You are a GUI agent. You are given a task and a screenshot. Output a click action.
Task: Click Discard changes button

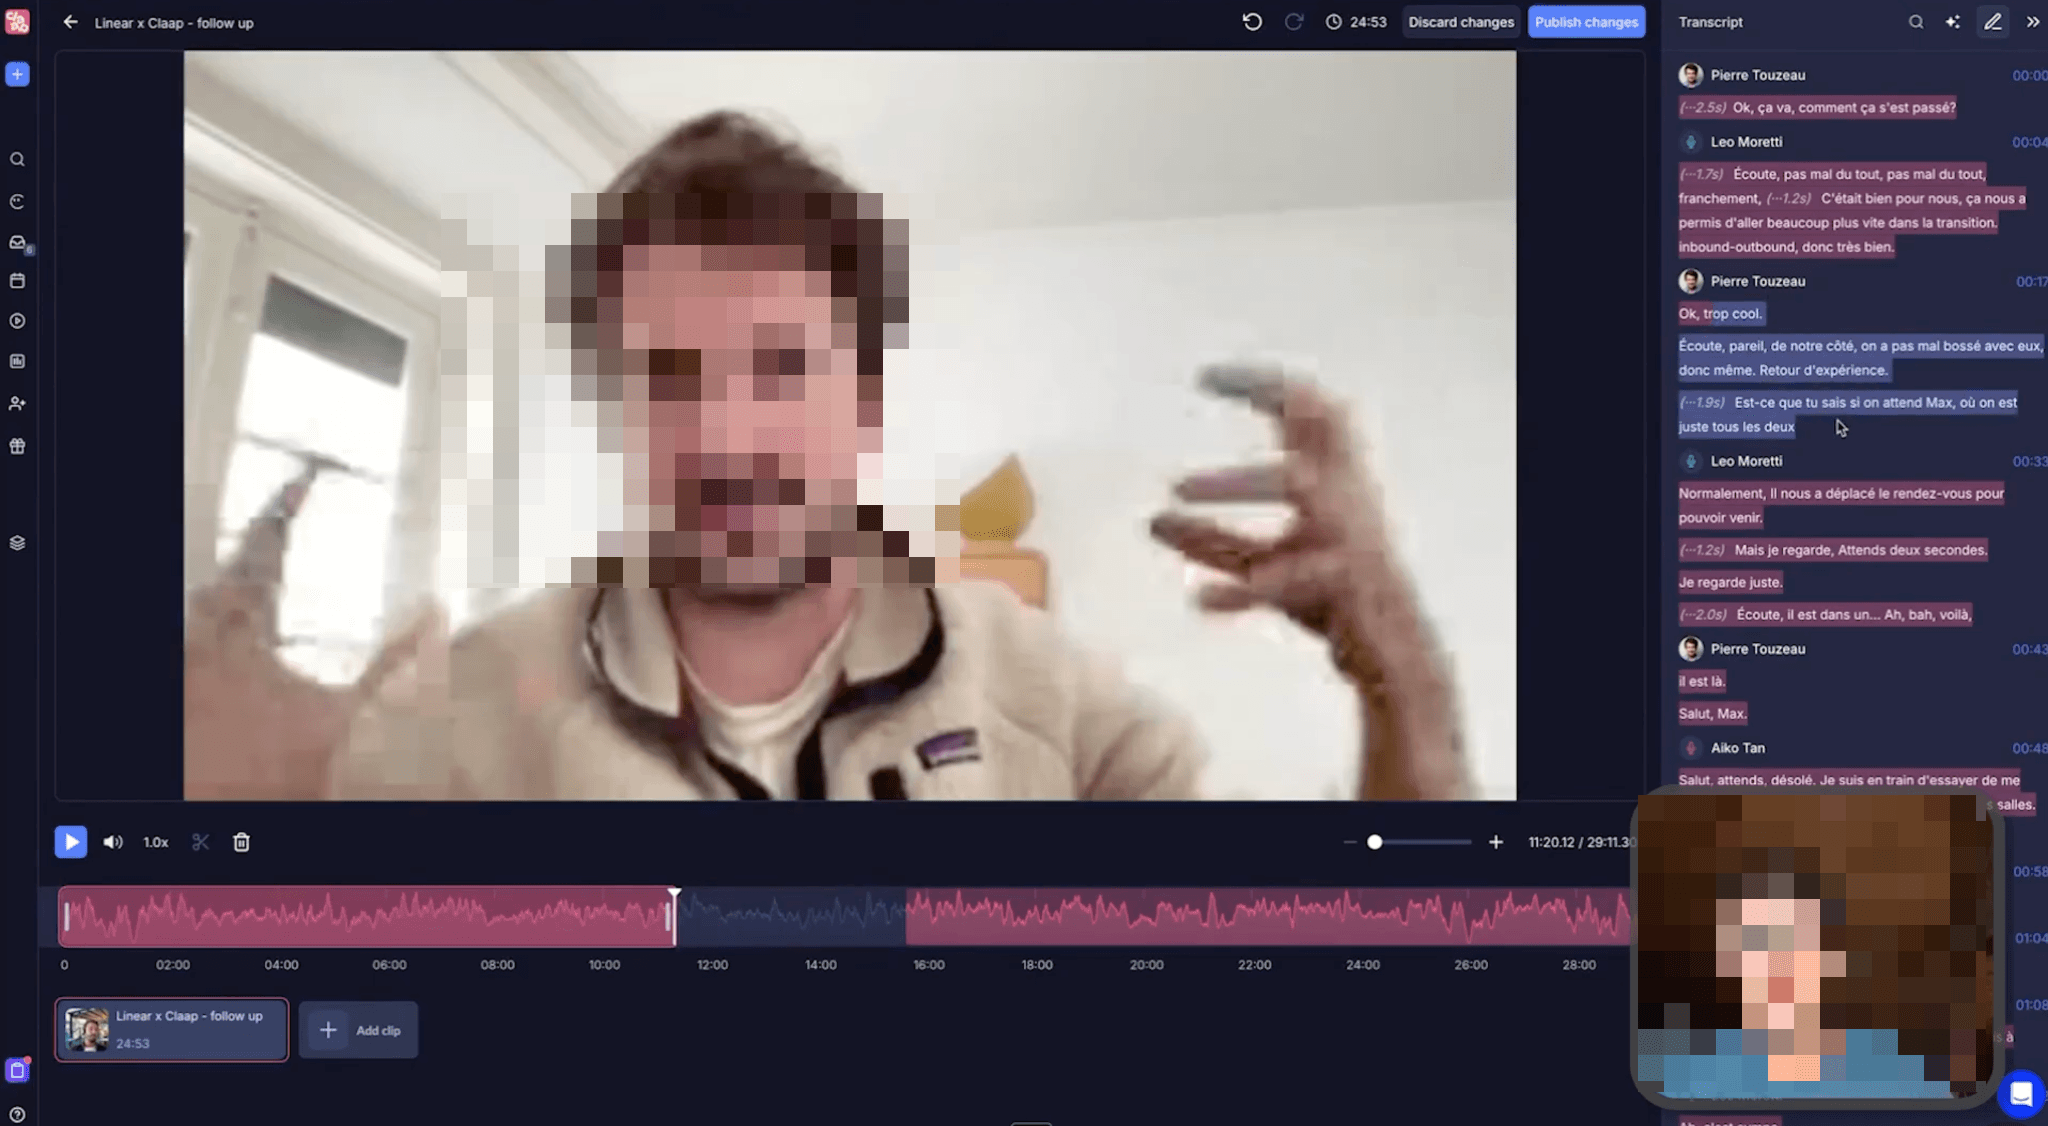click(x=1461, y=22)
